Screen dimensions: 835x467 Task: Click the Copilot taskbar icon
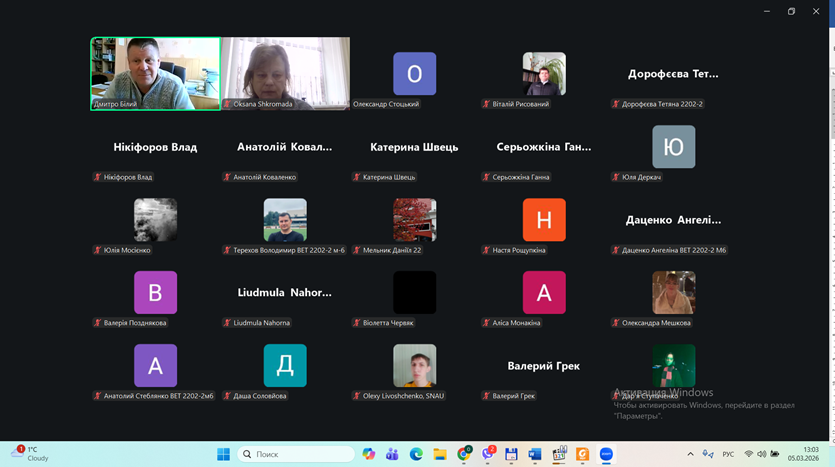click(x=369, y=454)
